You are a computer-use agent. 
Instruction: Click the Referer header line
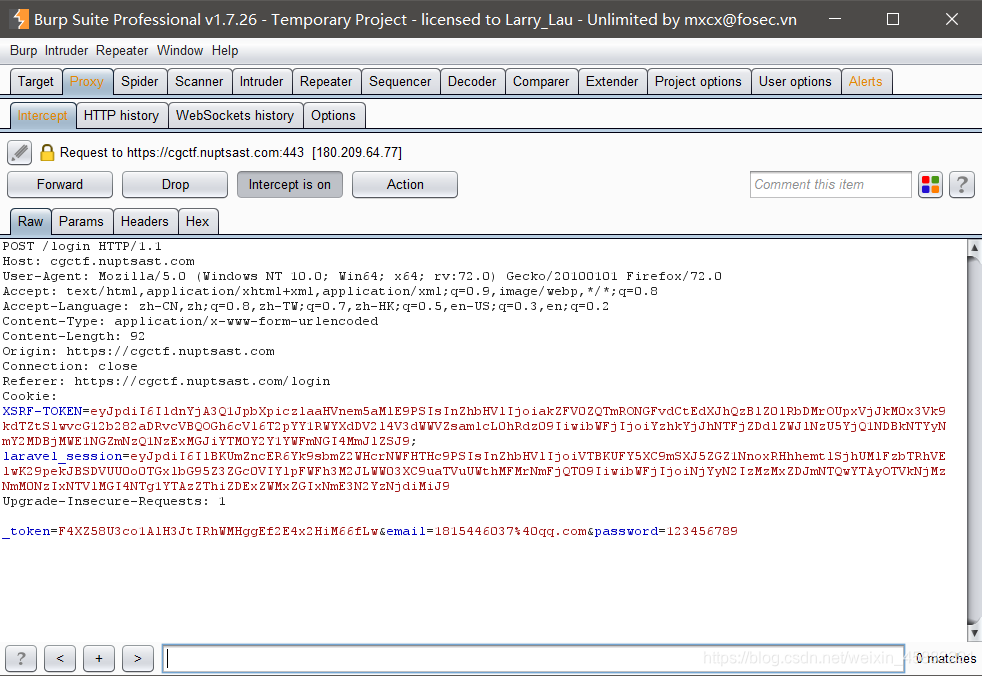(166, 382)
